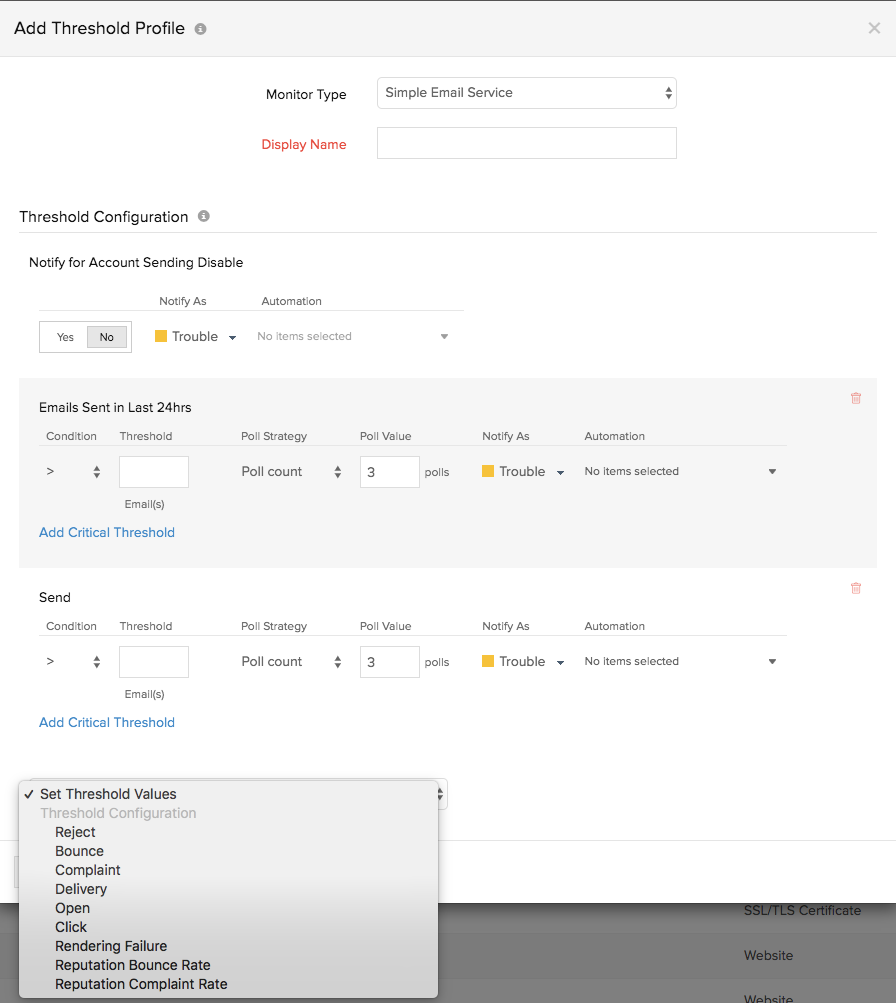Click Poll Value field in Send row
This screenshot has height=1003, width=896.
(389, 662)
